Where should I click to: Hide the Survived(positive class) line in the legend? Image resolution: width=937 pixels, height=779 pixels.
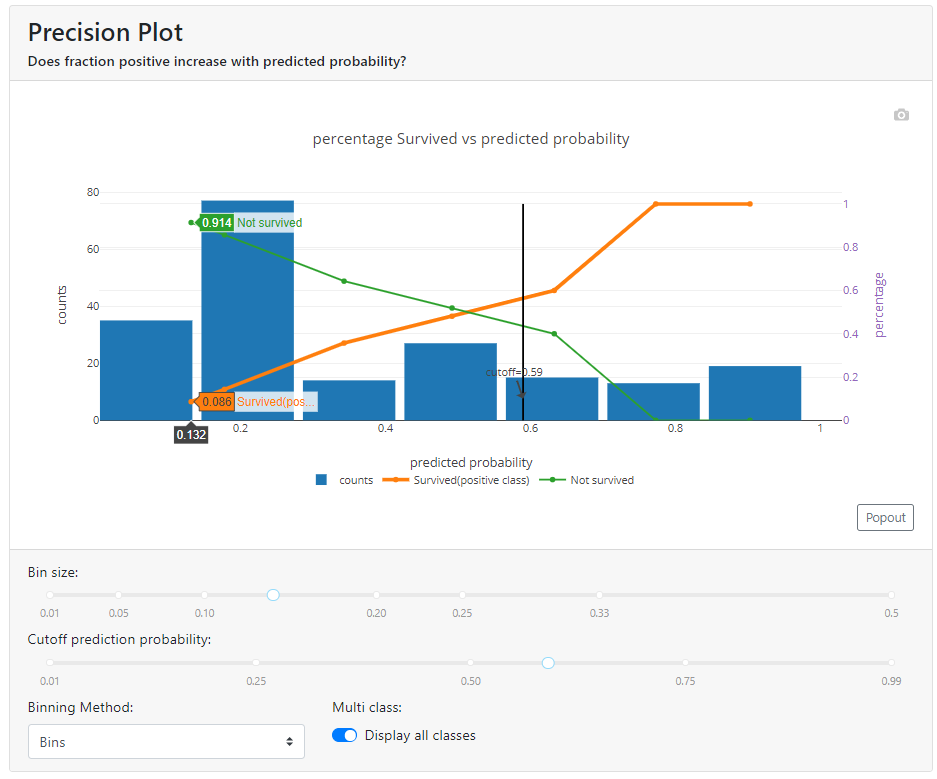click(463, 480)
